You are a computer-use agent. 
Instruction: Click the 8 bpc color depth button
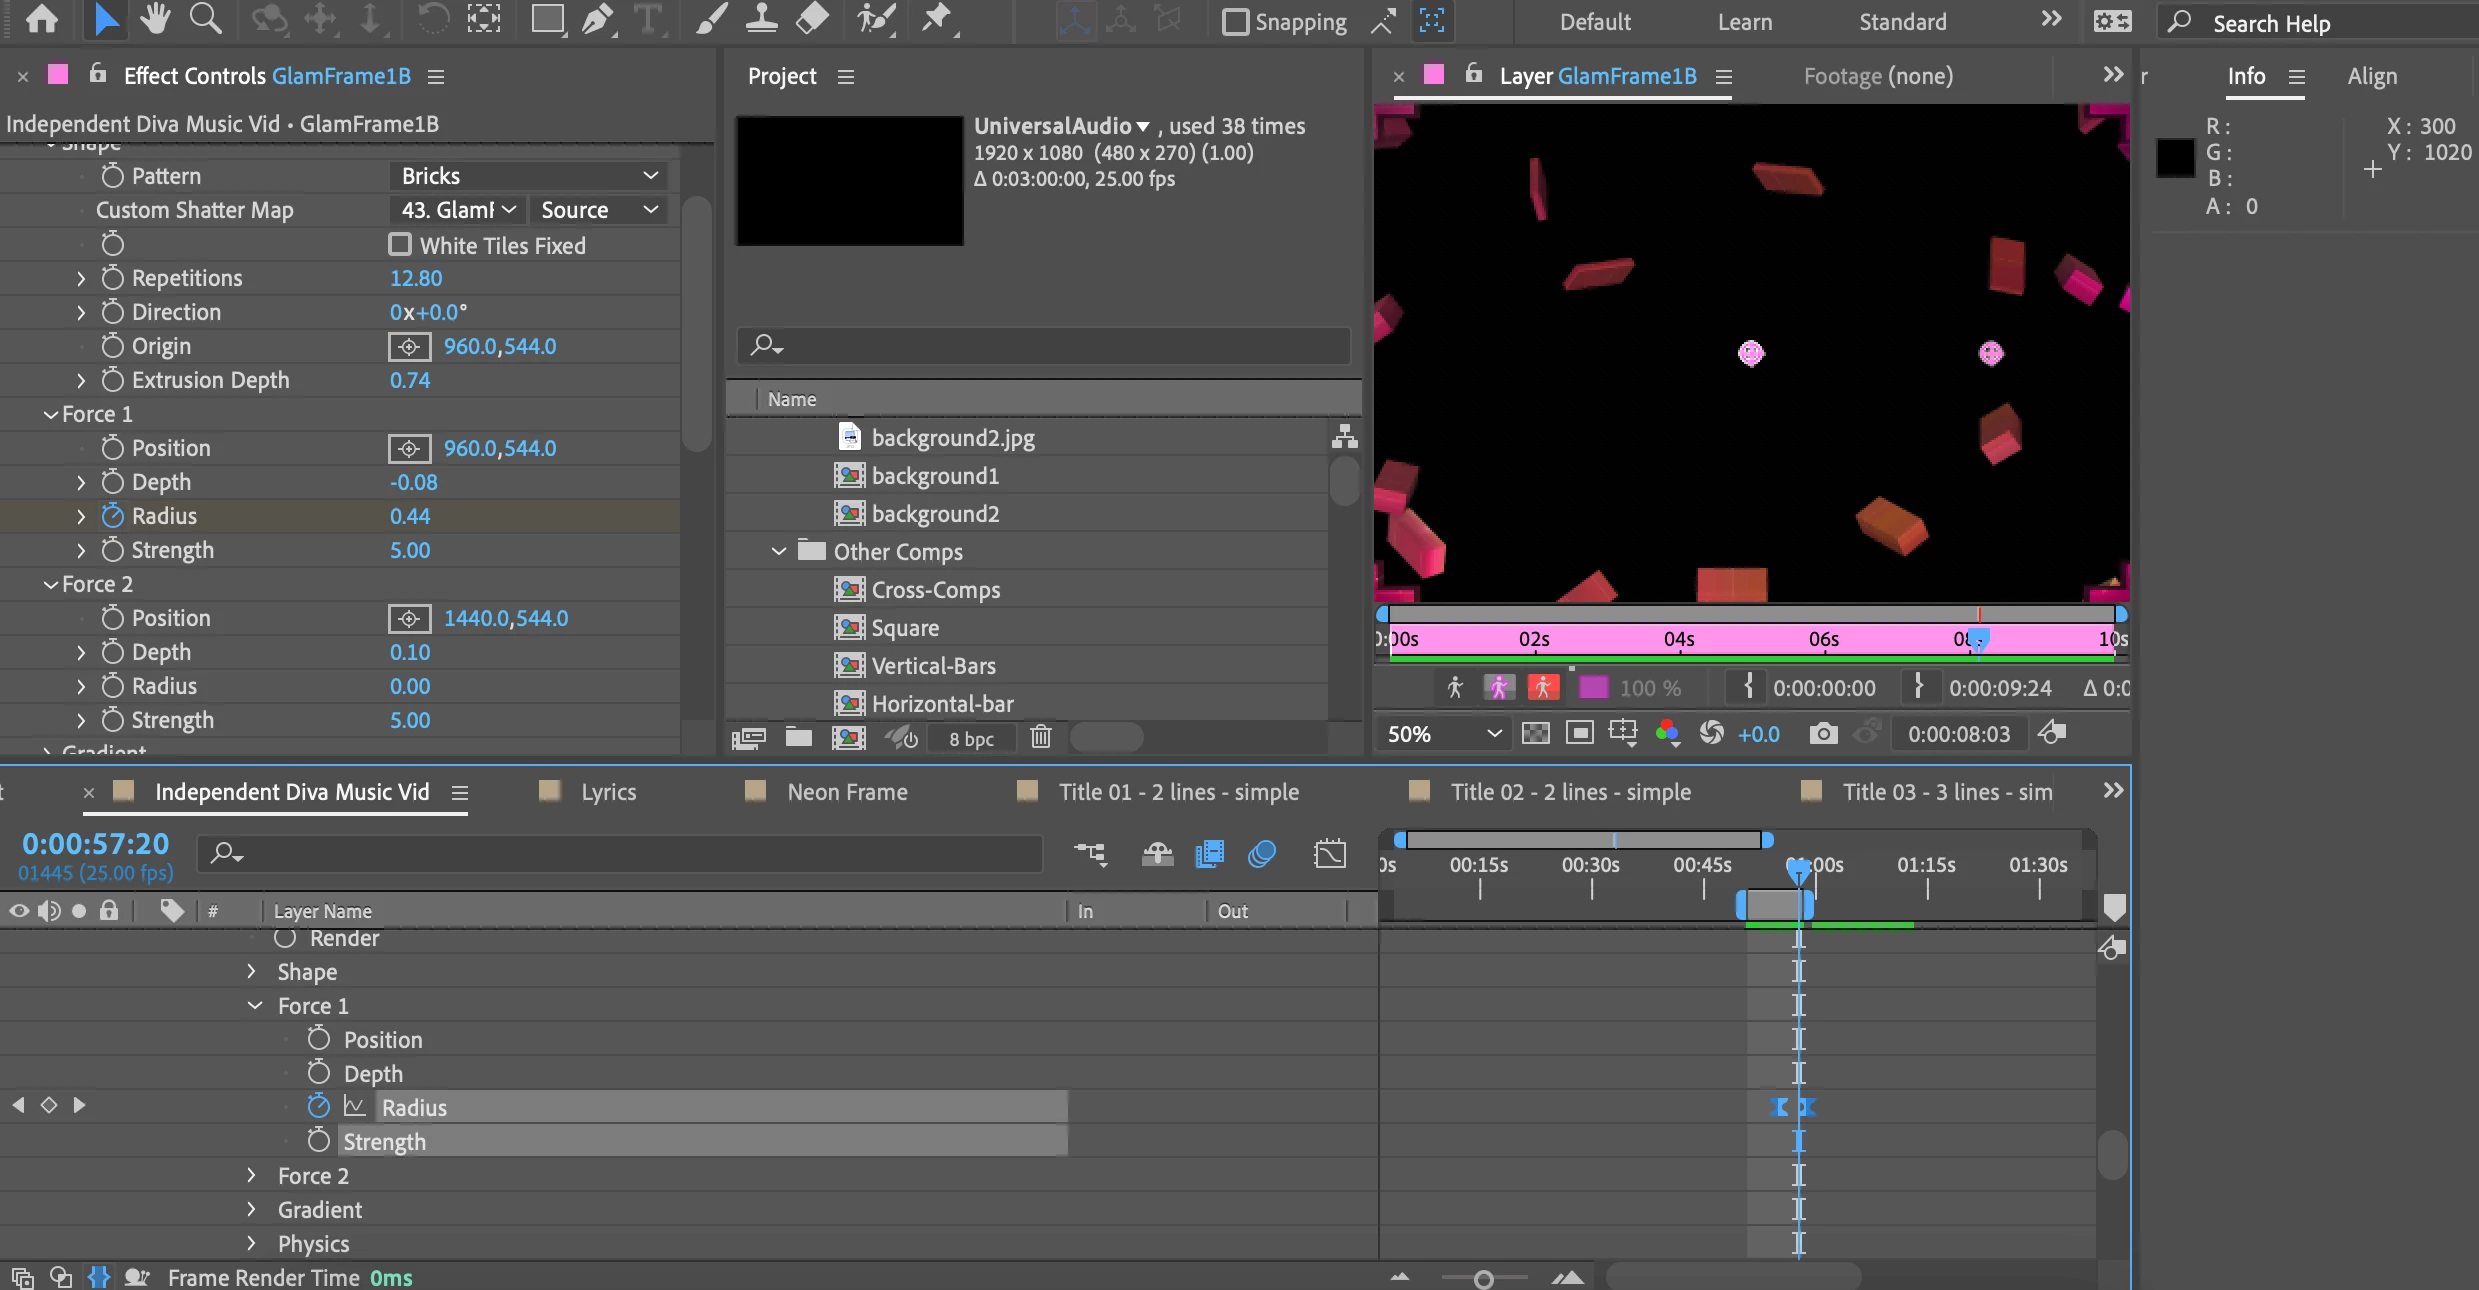point(971,739)
